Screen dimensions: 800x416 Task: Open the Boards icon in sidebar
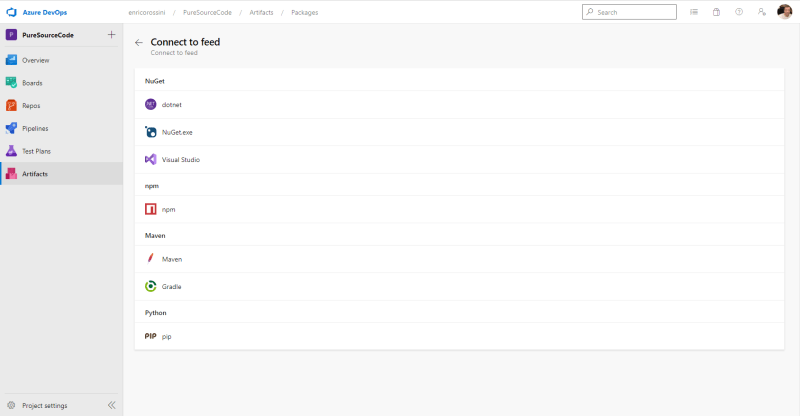pyautogui.click(x=11, y=83)
